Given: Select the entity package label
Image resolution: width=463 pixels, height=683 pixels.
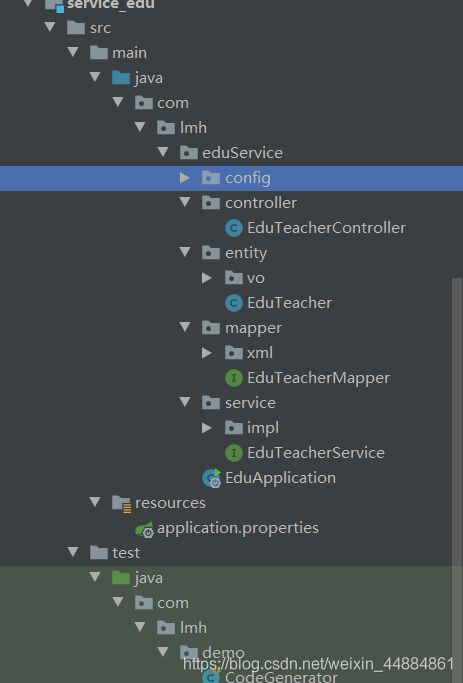Looking at the screenshot, I should click(x=246, y=253).
